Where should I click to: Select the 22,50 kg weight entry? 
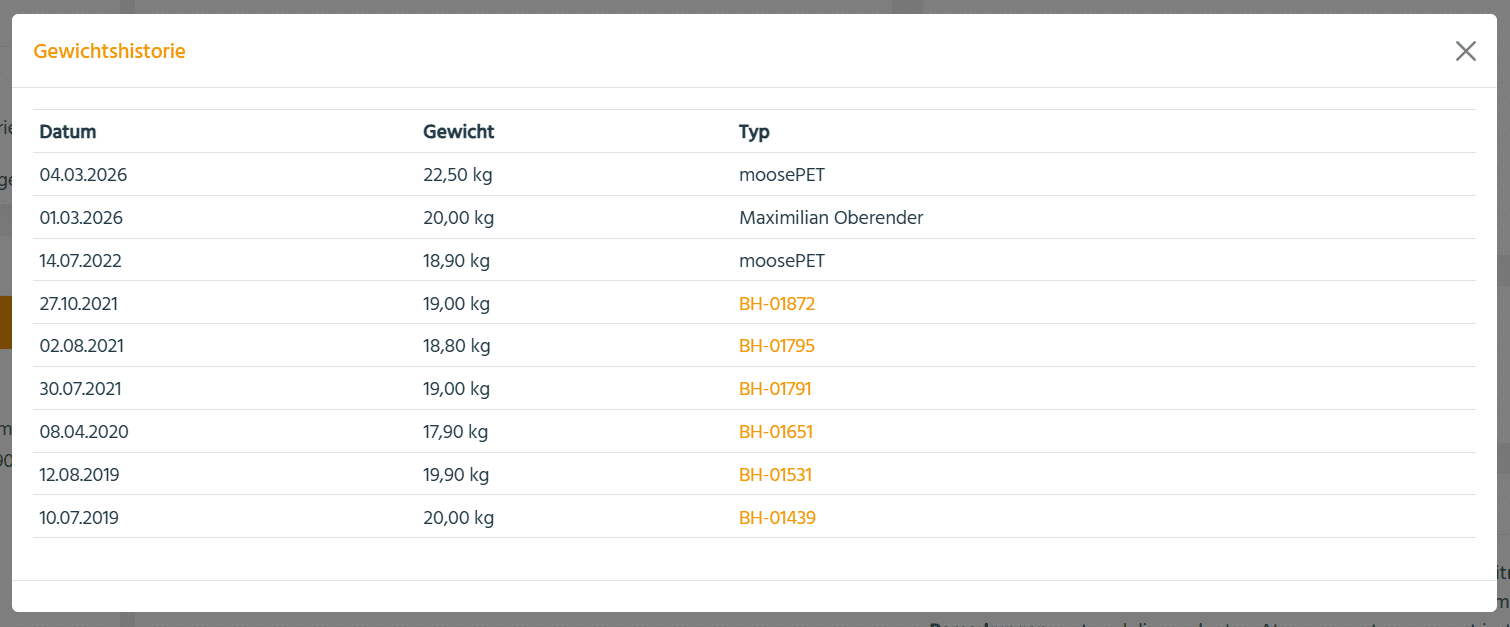(458, 175)
